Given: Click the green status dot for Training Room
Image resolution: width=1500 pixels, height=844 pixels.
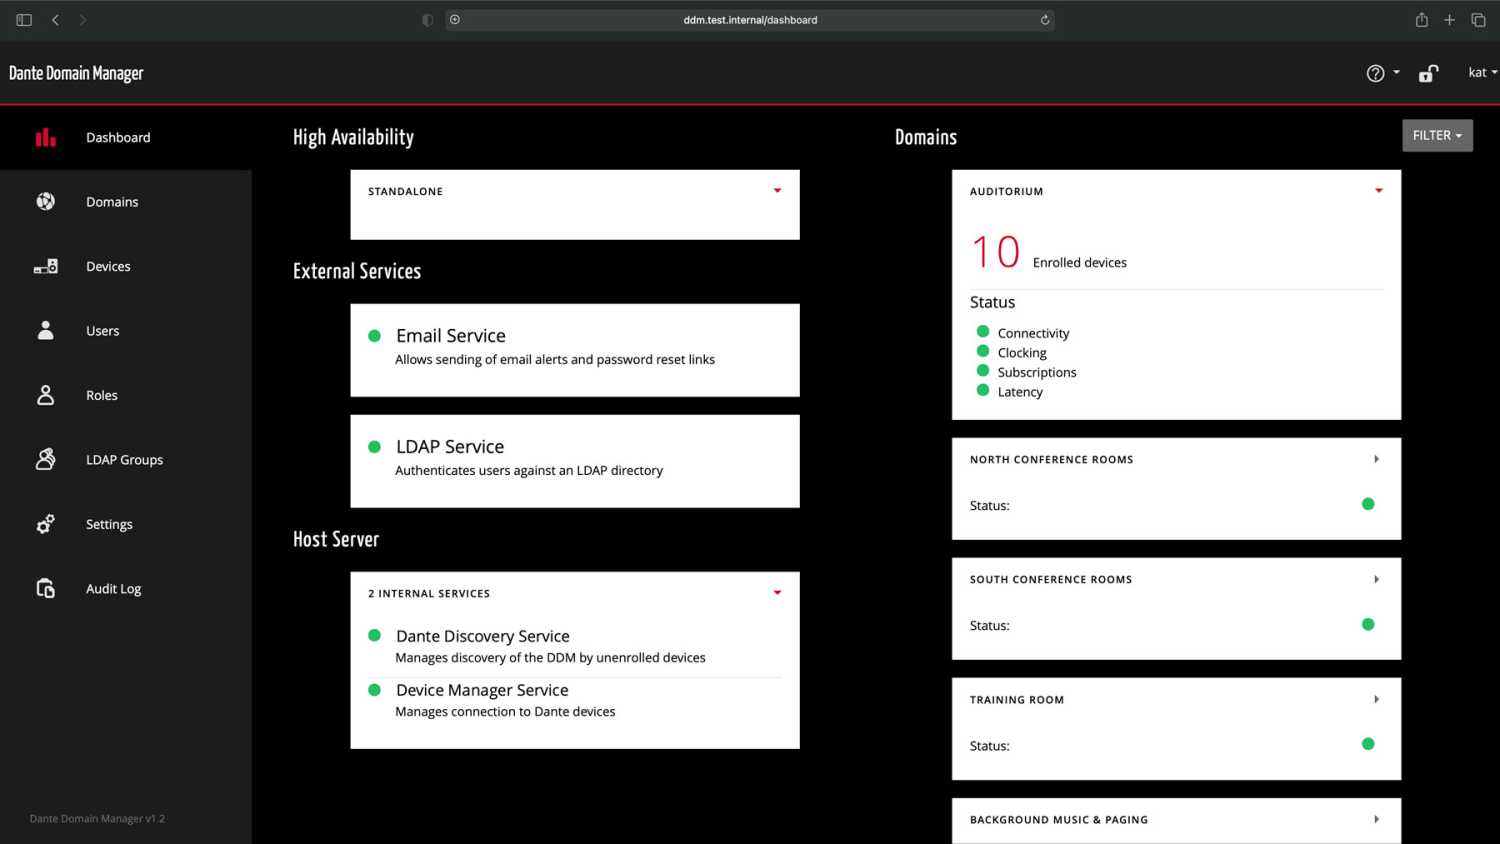Looking at the screenshot, I should click(1367, 744).
